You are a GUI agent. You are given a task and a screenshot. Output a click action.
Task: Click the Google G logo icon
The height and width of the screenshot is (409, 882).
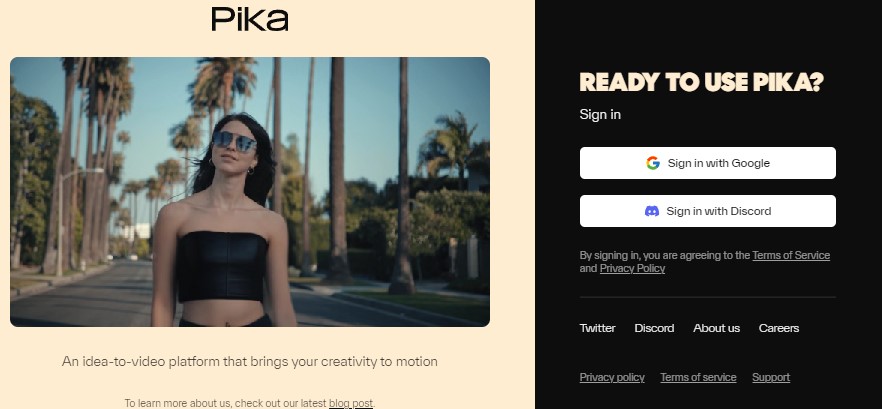pos(652,163)
